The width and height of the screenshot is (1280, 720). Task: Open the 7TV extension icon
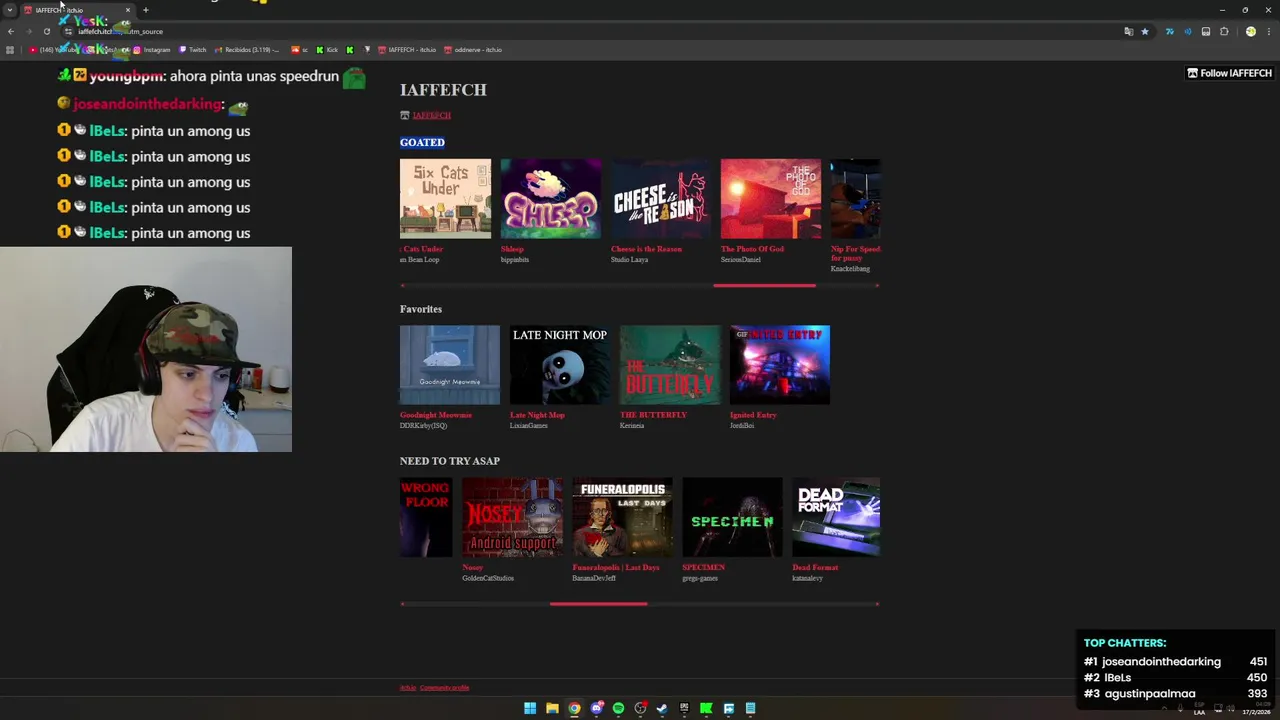(1169, 31)
